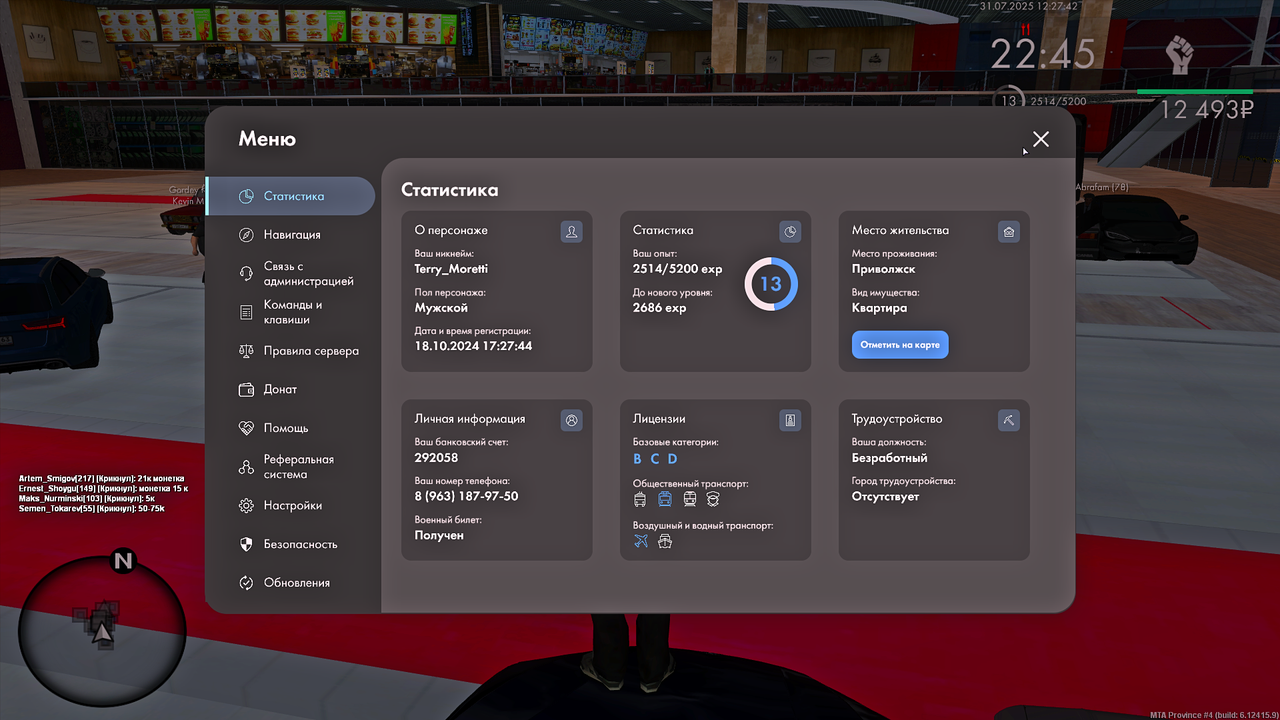Screen dimensions: 1280x720
Task: Open the Навигация menu section
Action: click(x=290, y=234)
